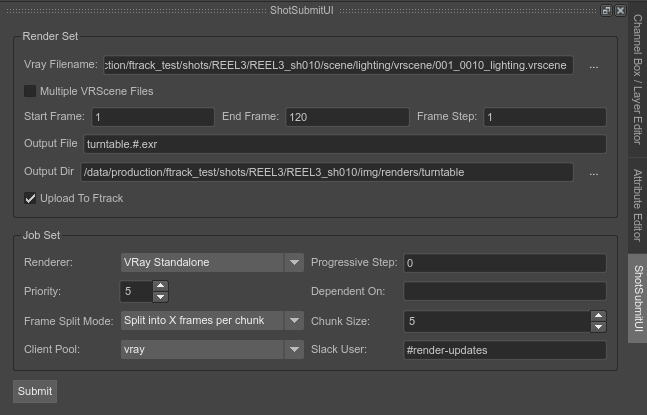Screen dimensions: 647x415
Task: Click the End Frame field
Action: (x=347, y=117)
